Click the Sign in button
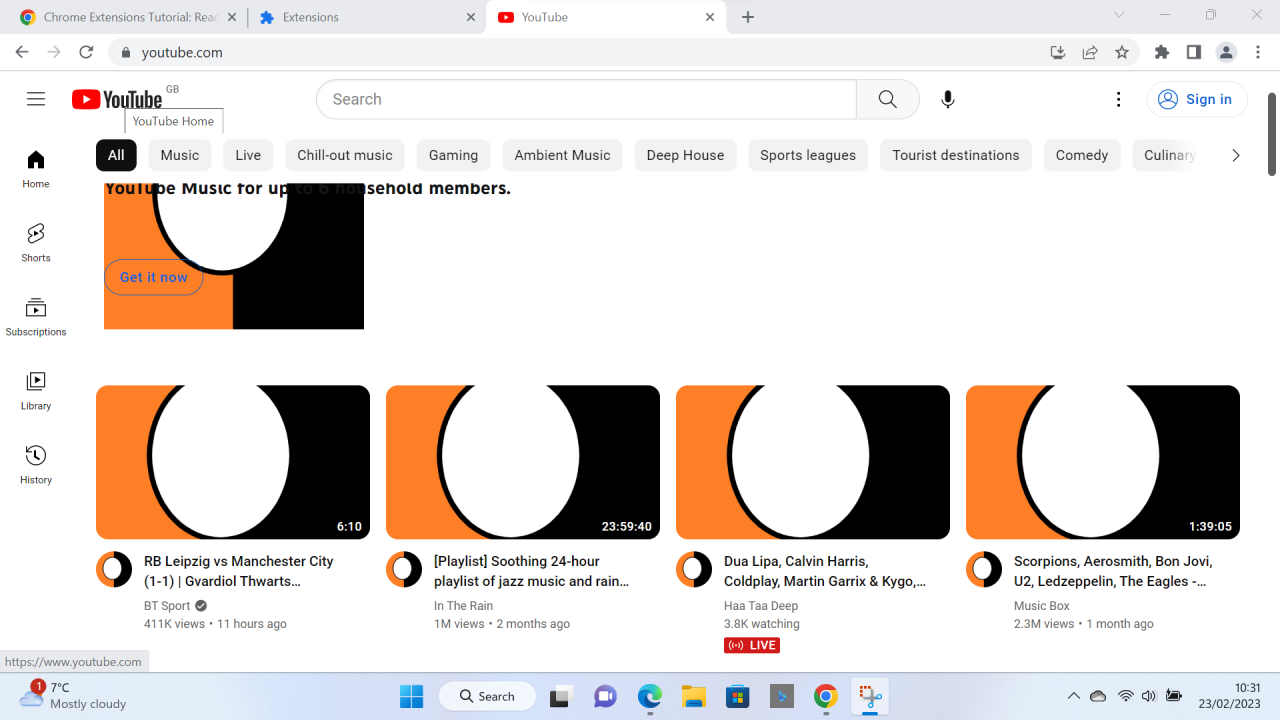The image size is (1280, 720). 1197,99
